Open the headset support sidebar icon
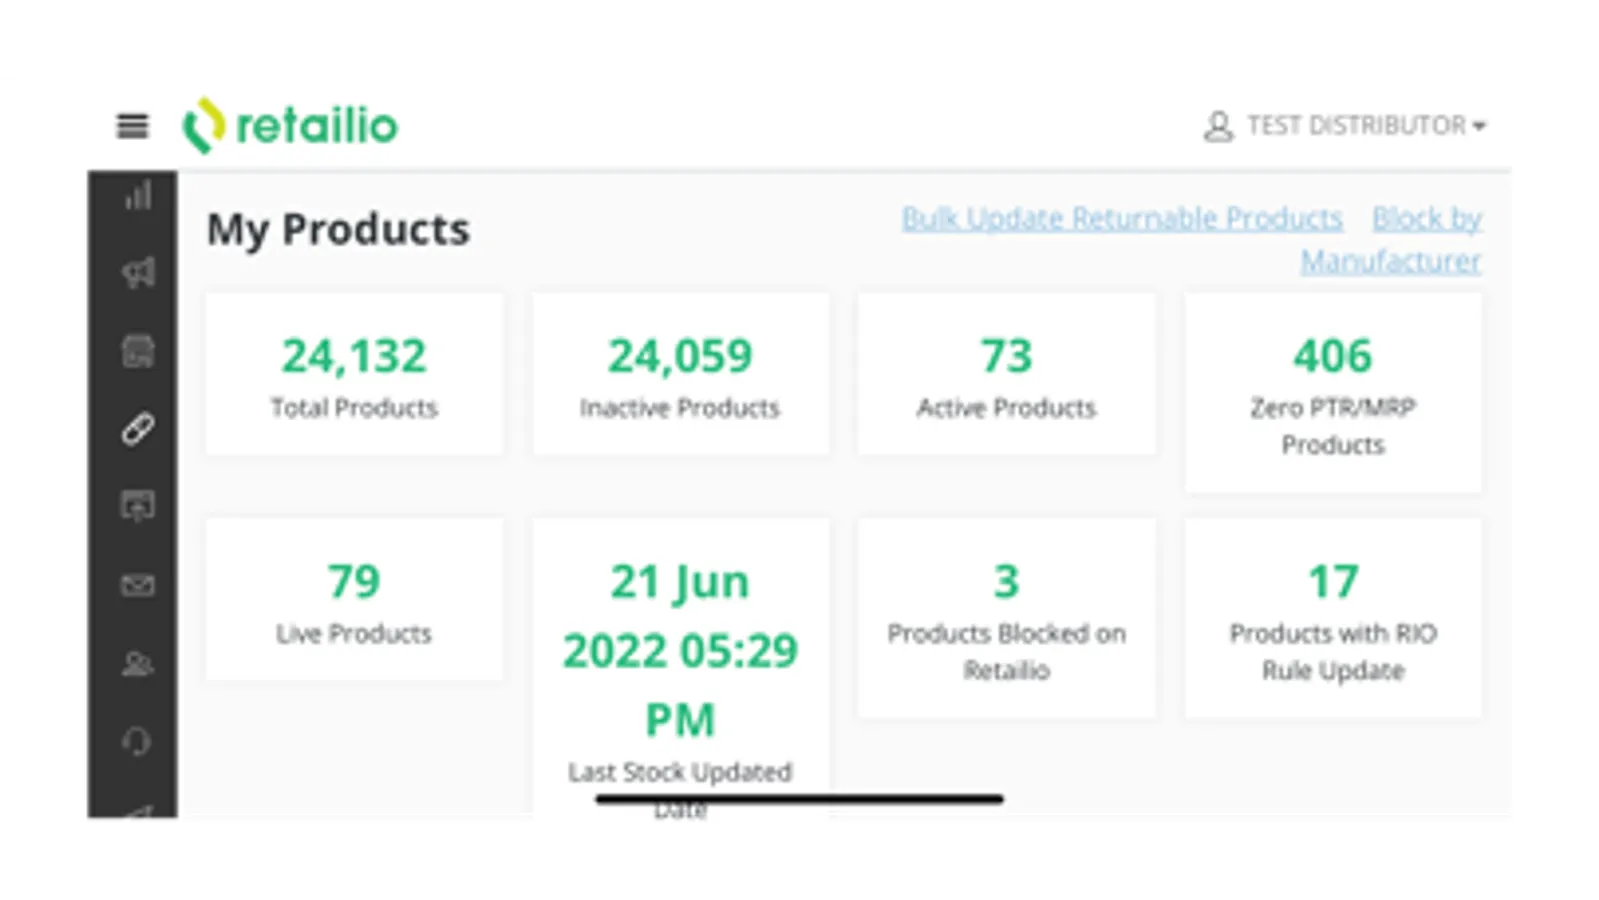1599x900 pixels. pos(138,741)
